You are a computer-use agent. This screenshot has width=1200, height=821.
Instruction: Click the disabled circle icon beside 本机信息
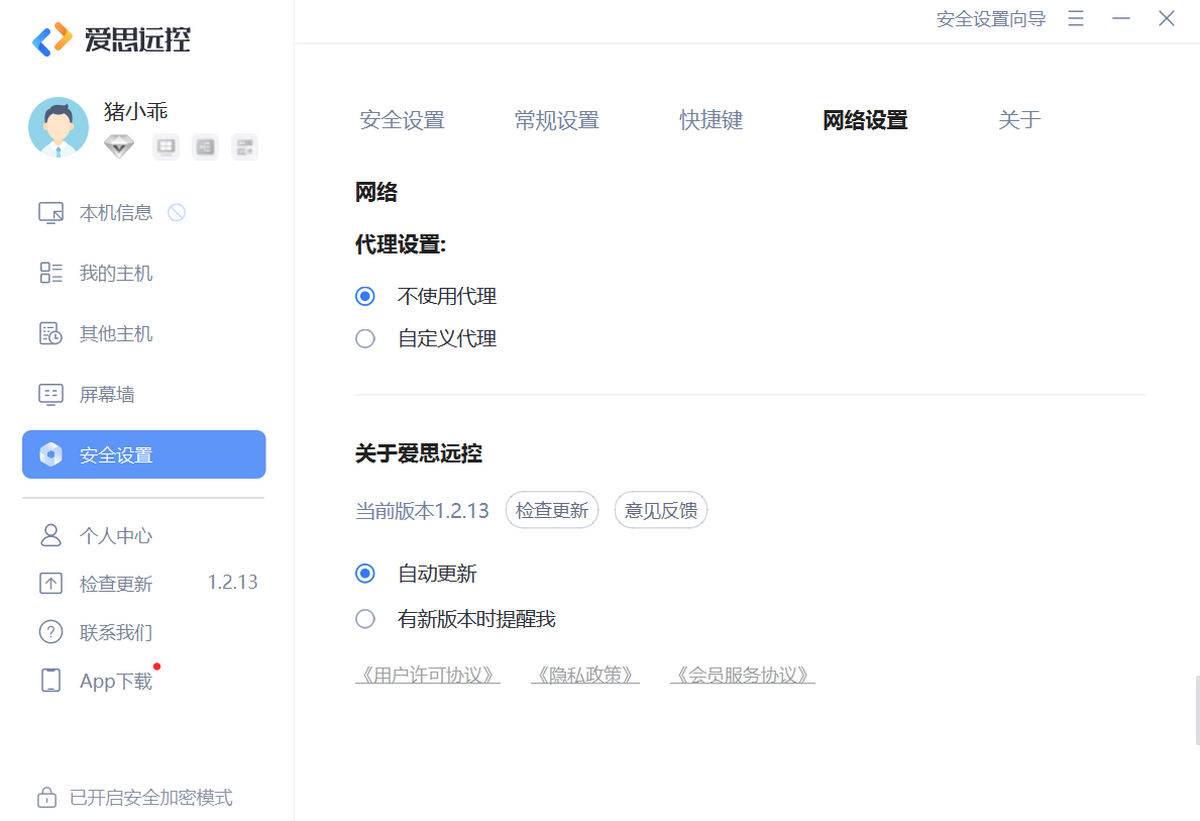click(177, 212)
